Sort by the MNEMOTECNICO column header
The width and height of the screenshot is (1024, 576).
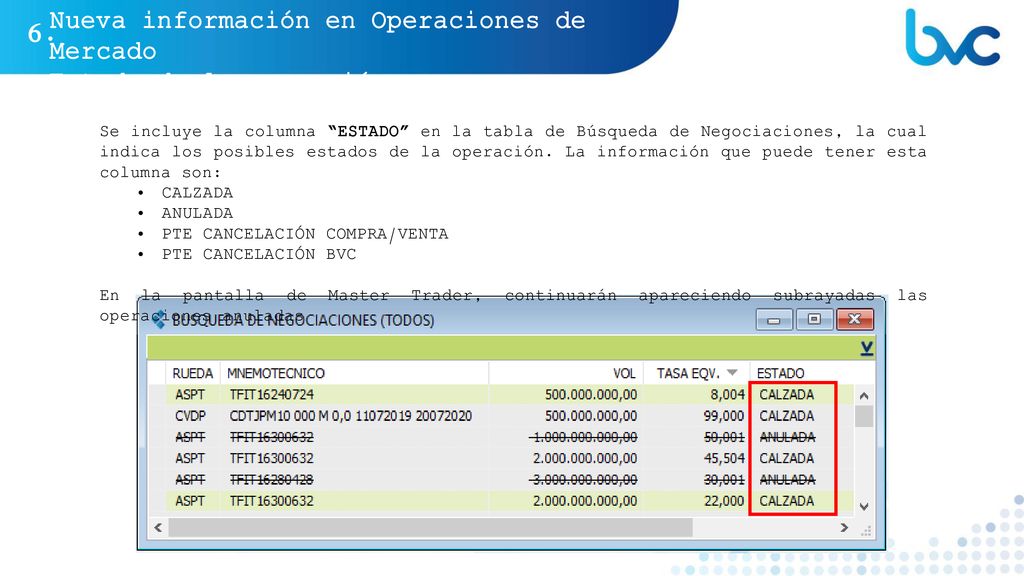tap(276, 374)
